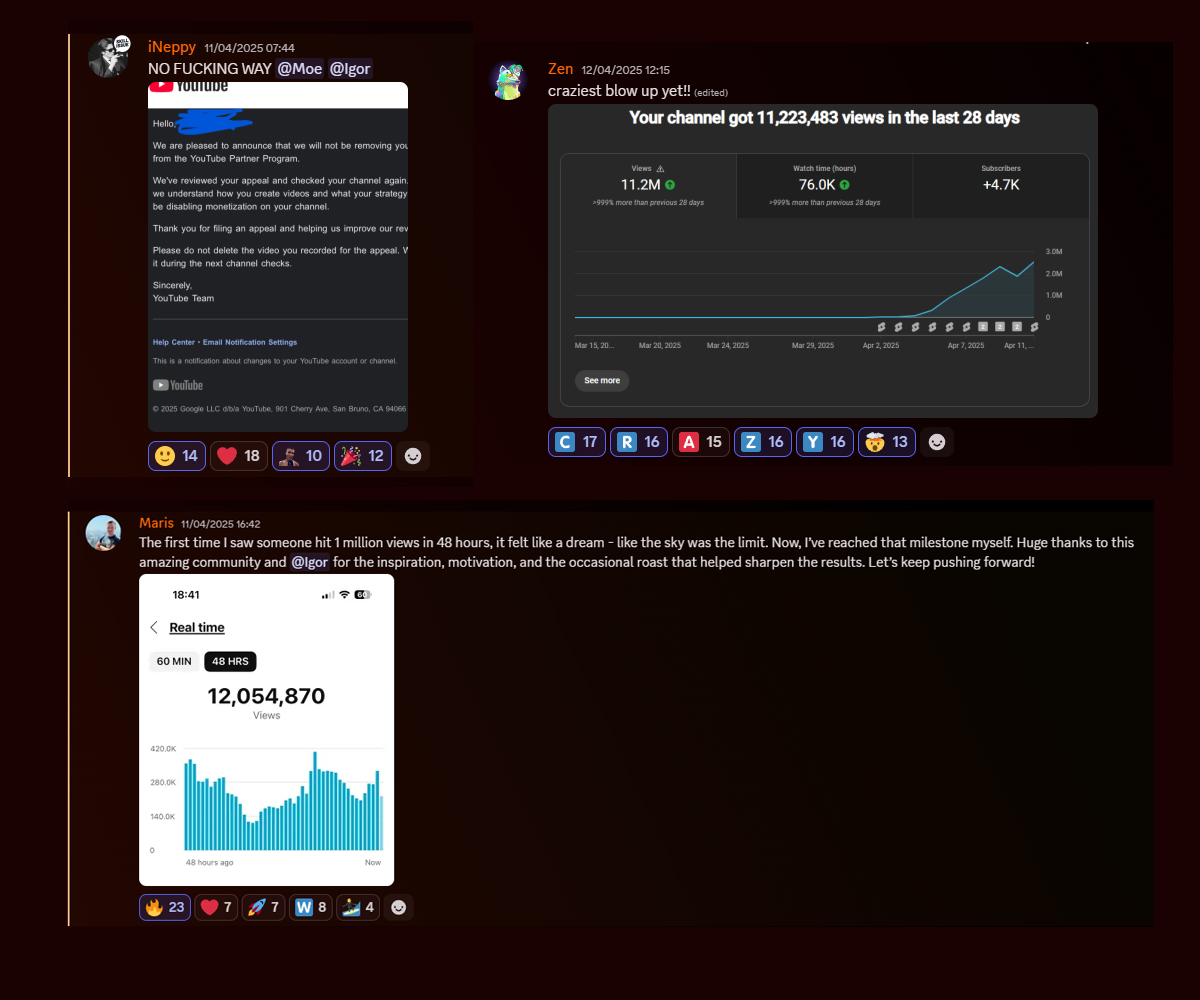Toggle the letter C reaction with 17
This screenshot has width=1200, height=1000.
pos(577,442)
